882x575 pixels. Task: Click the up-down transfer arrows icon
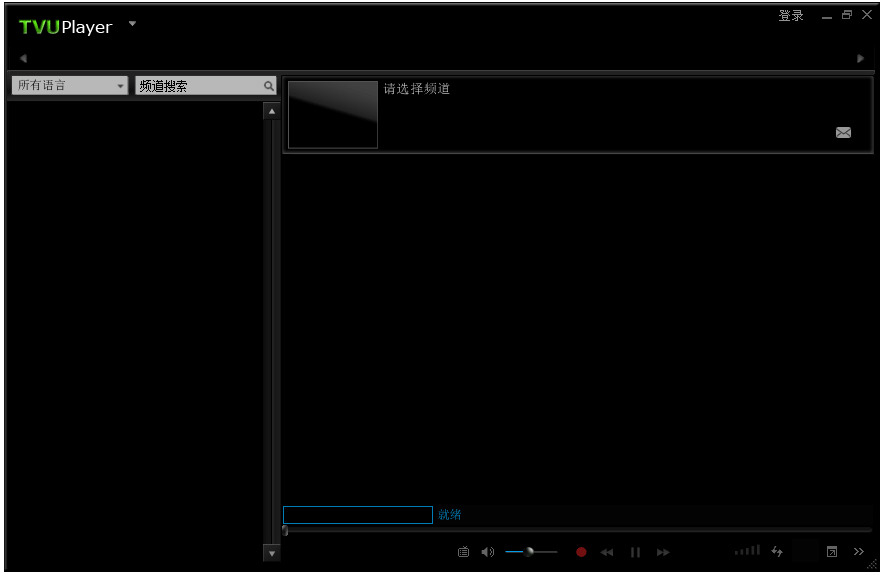tap(777, 551)
